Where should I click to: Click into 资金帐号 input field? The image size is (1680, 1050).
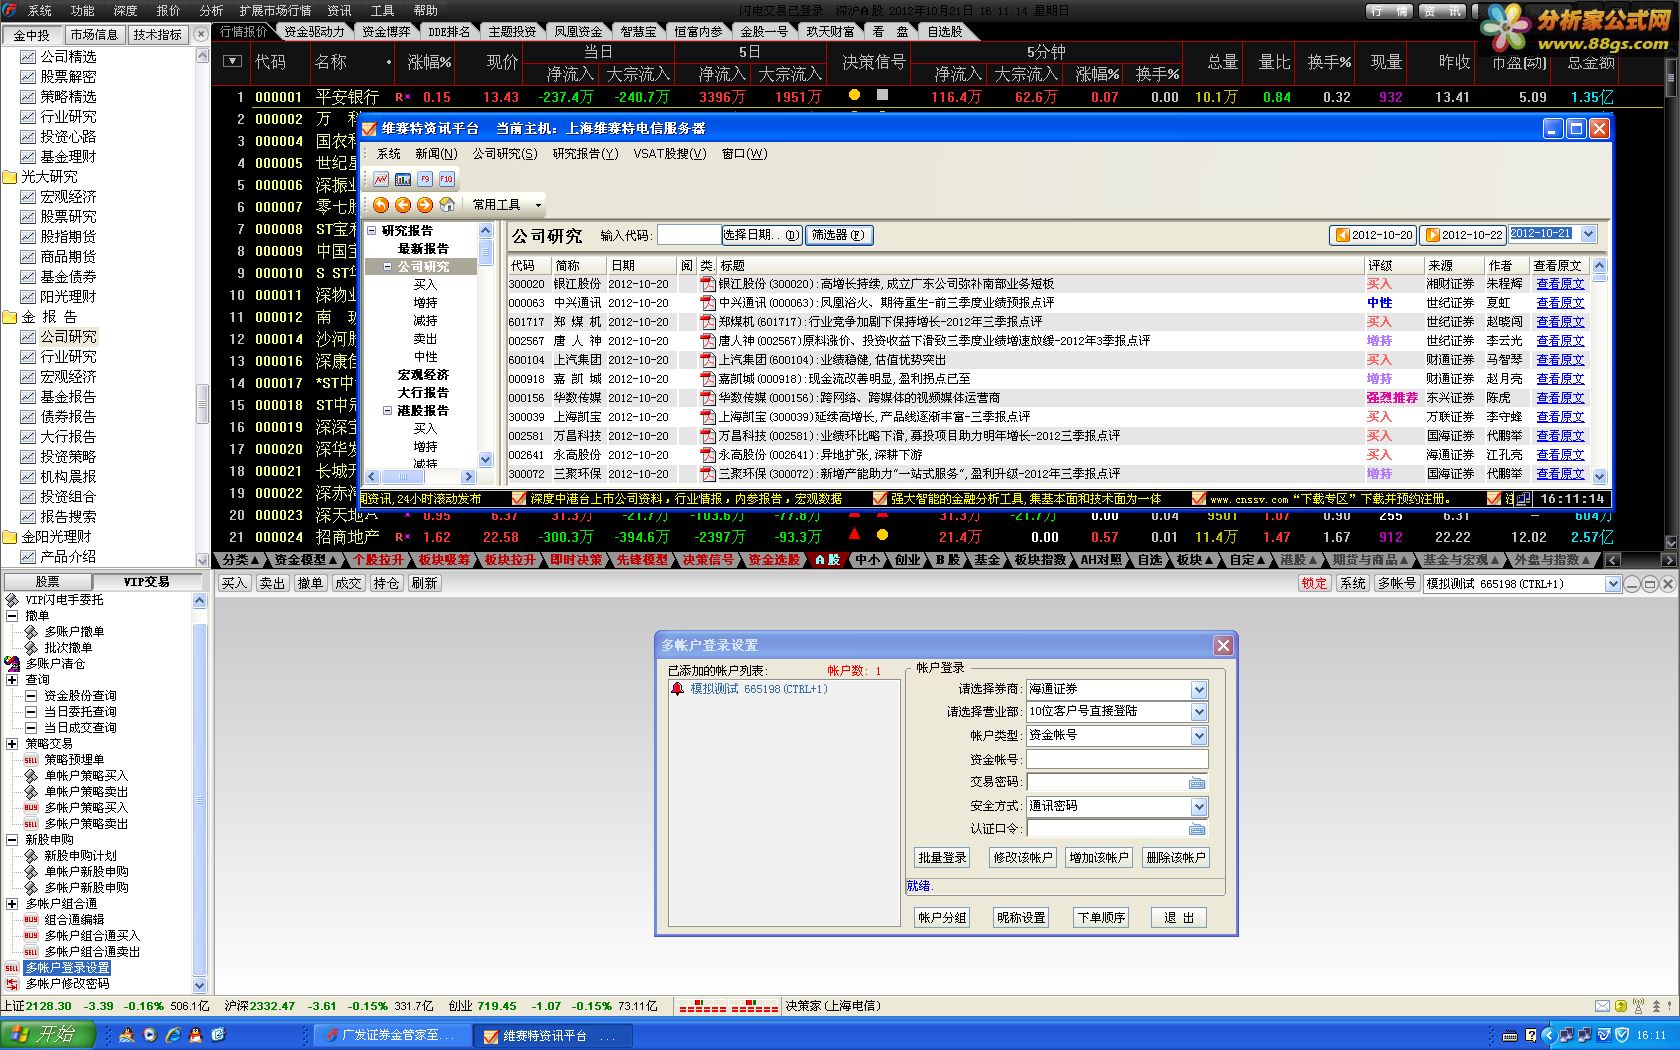[1117, 760]
